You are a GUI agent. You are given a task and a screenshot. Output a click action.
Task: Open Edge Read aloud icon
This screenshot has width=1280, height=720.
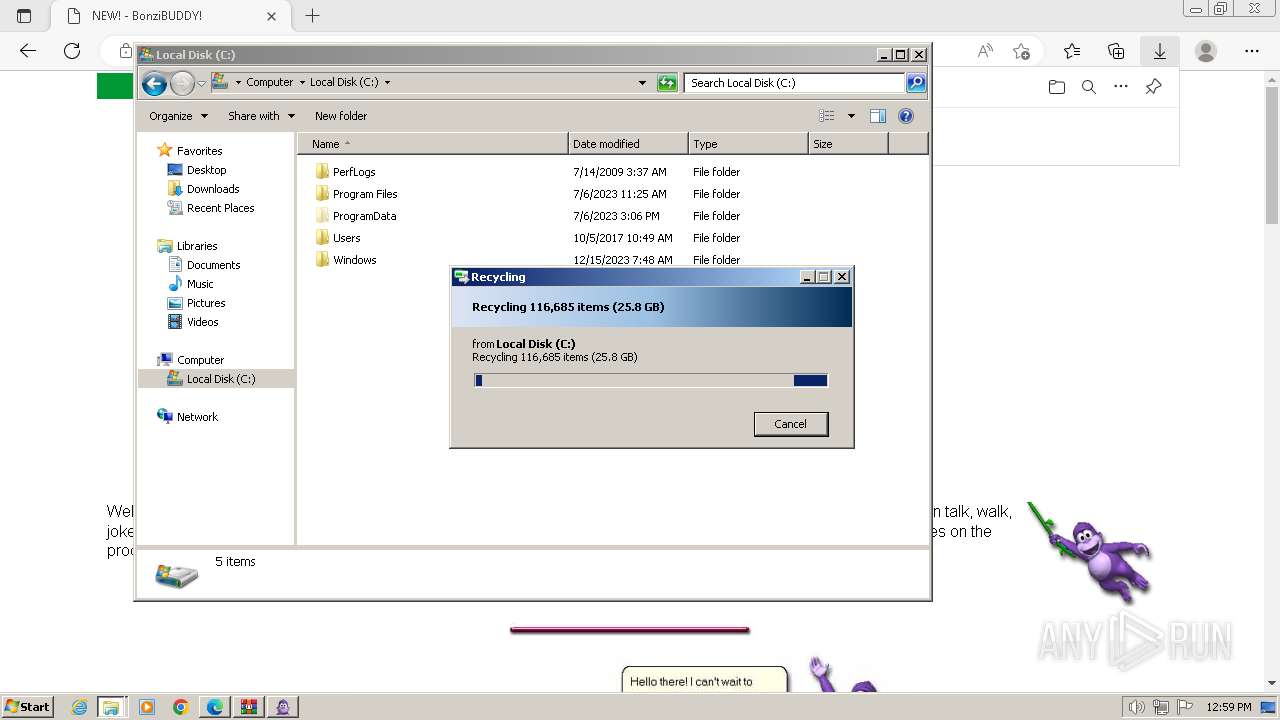tap(985, 51)
